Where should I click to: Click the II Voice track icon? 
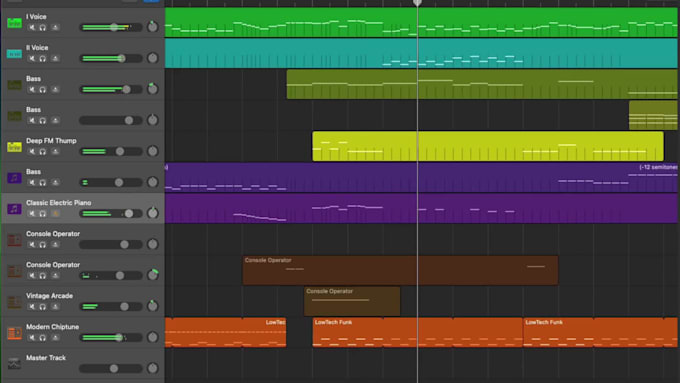click(x=14, y=54)
